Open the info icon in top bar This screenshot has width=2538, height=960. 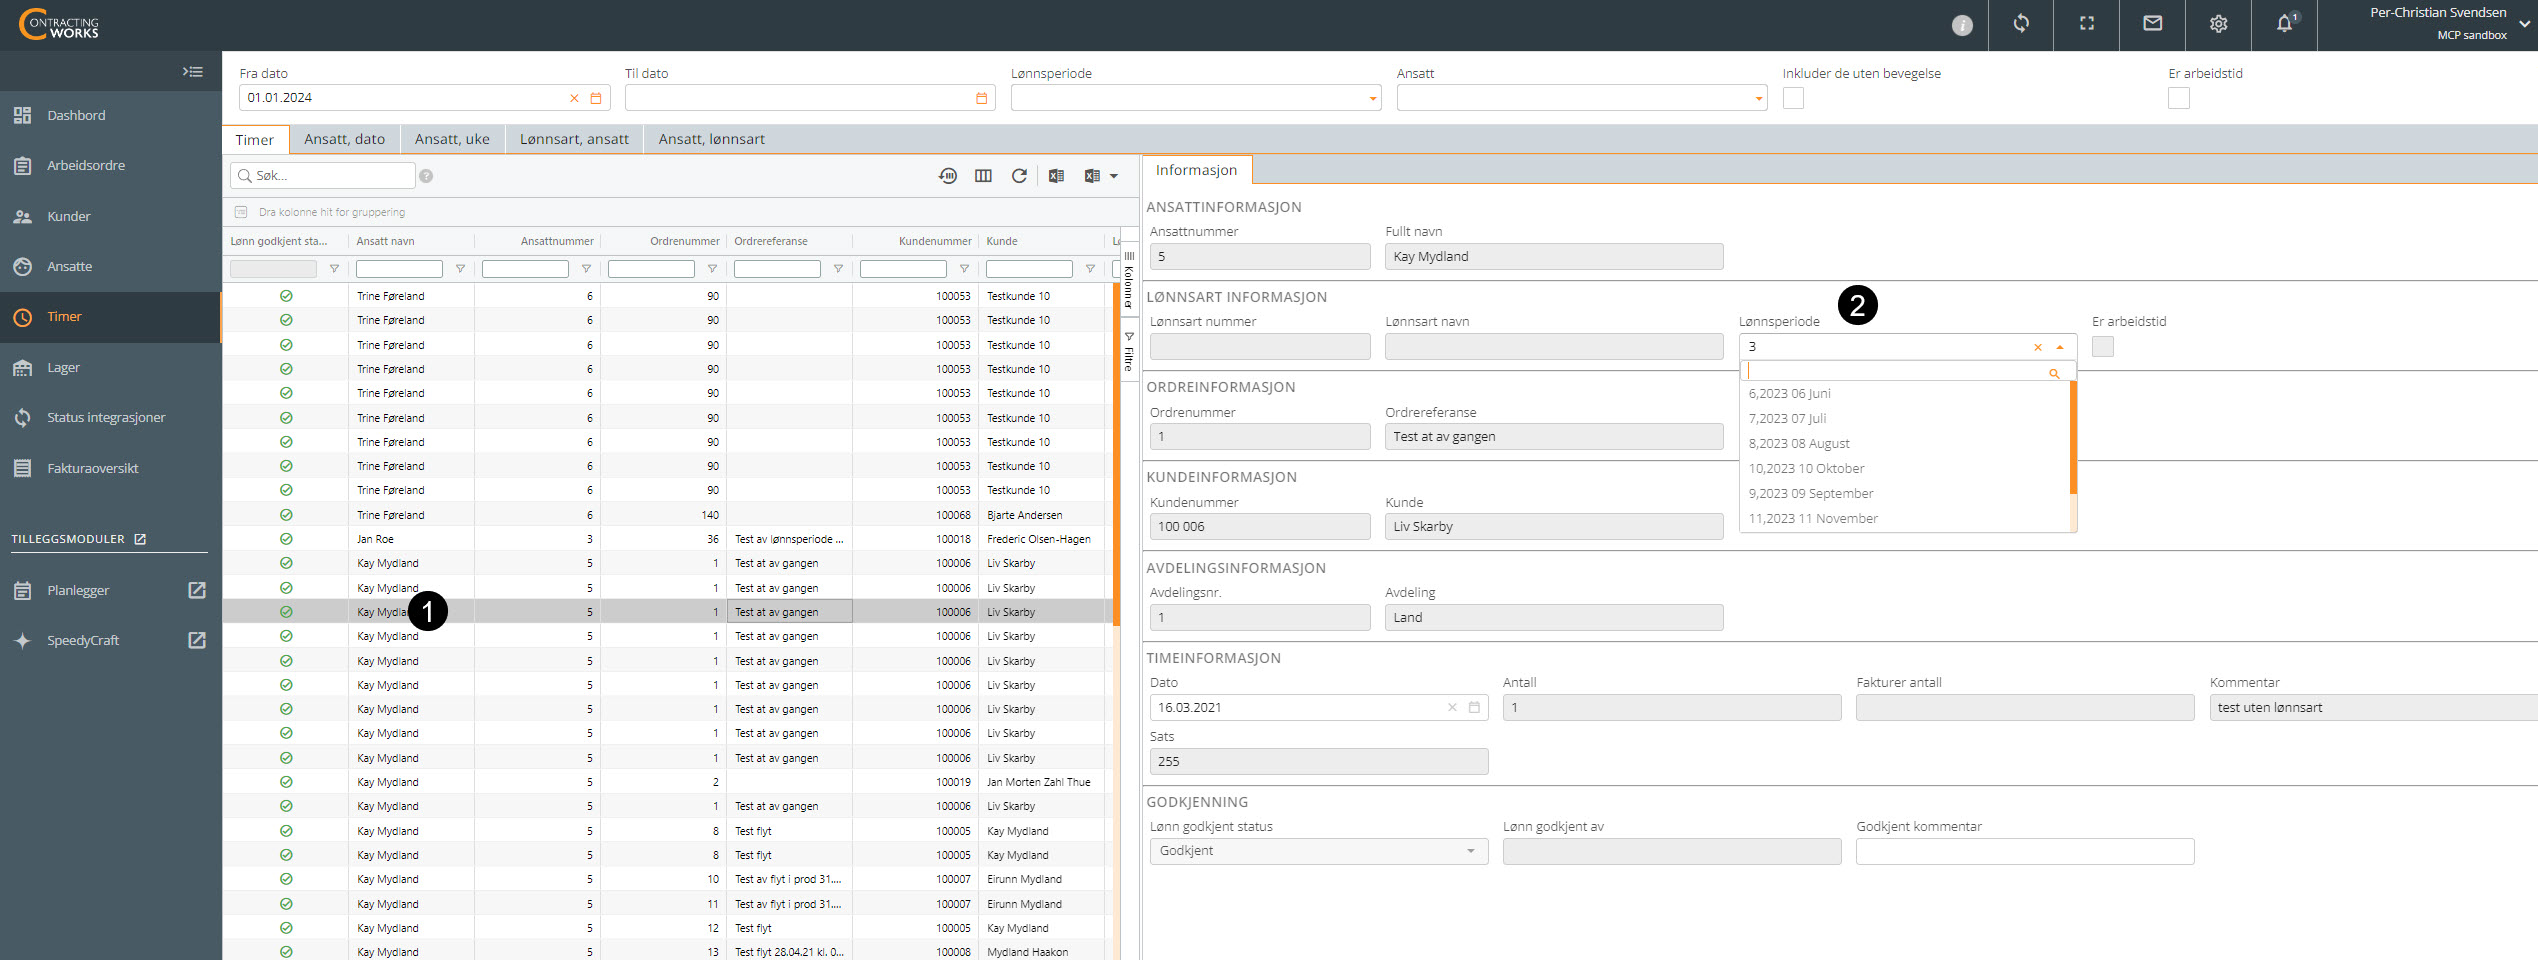tap(1962, 25)
